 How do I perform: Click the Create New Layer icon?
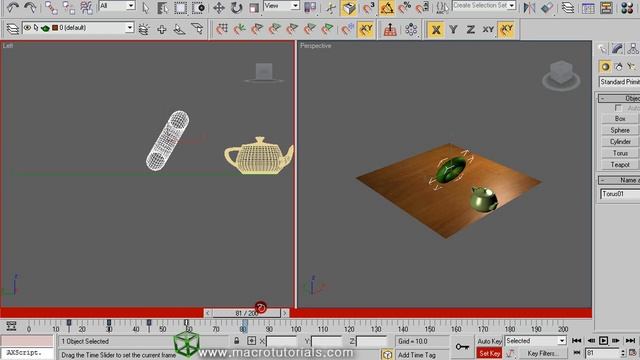pos(144,29)
